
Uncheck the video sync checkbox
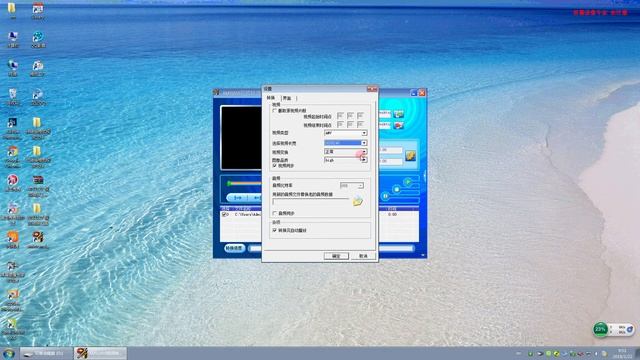275,166
